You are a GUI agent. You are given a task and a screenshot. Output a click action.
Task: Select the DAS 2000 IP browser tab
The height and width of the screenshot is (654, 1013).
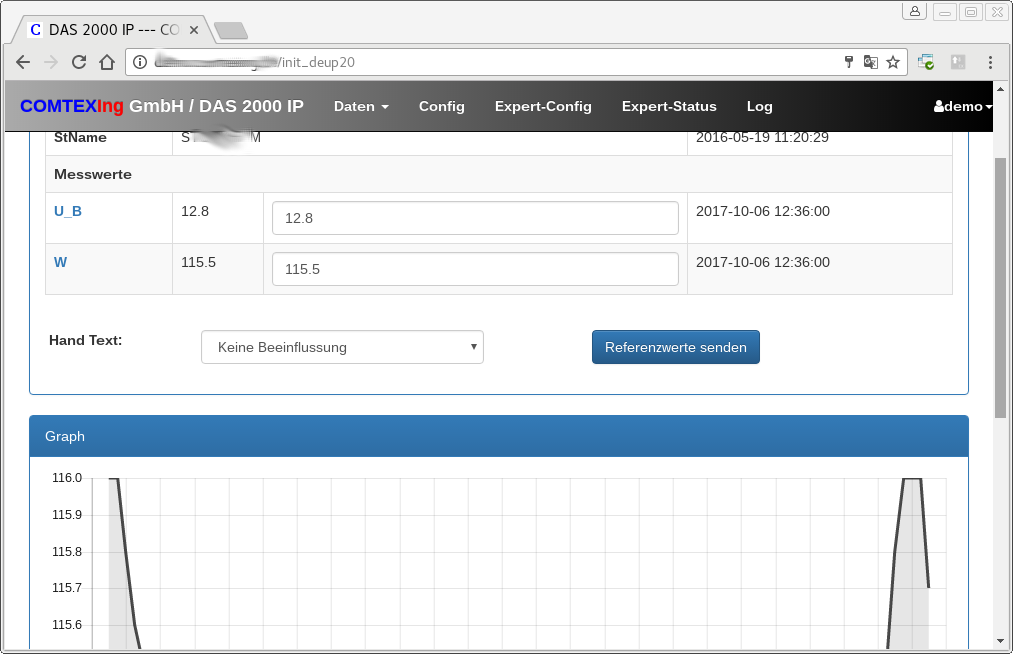108,29
